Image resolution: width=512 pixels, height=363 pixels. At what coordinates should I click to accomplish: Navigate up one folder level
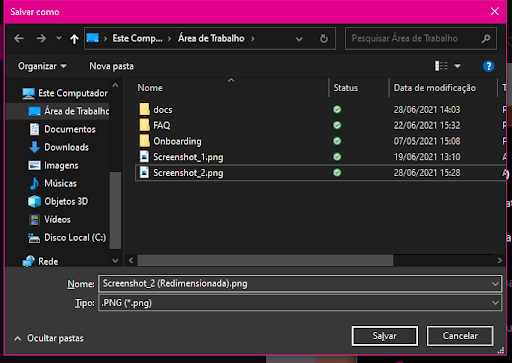coord(74,39)
